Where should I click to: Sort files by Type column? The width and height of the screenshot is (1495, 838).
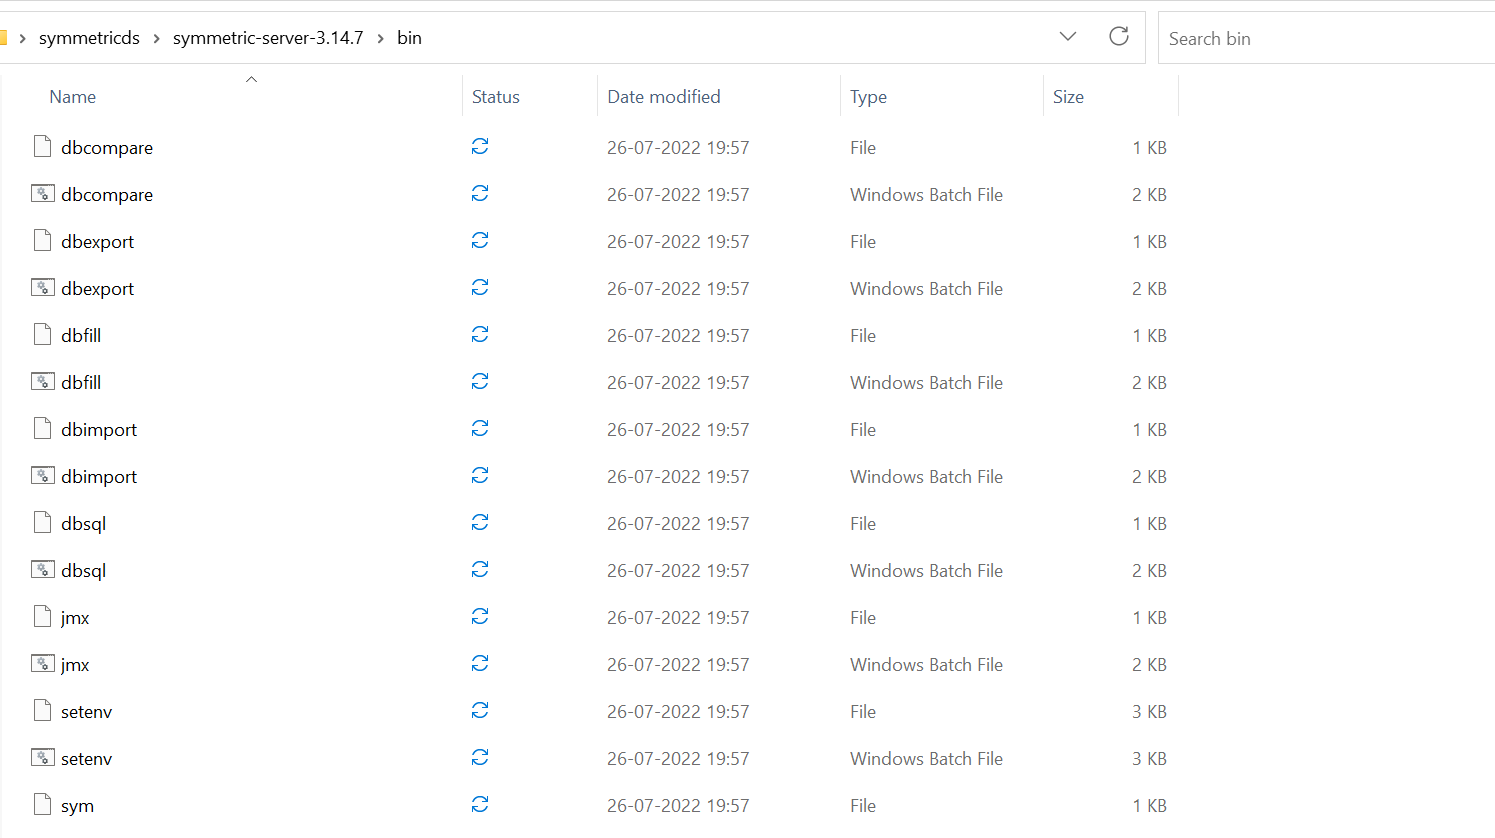[x=868, y=97]
